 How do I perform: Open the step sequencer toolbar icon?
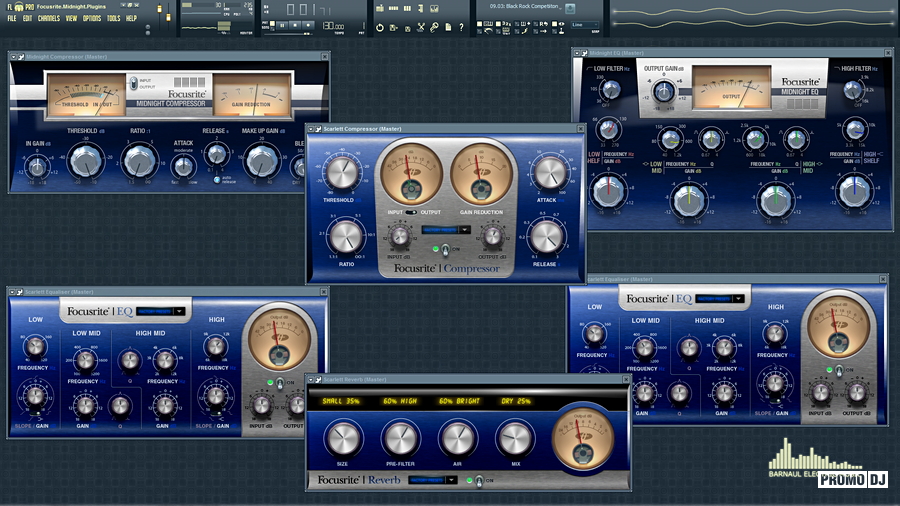[x=393, y=9]
